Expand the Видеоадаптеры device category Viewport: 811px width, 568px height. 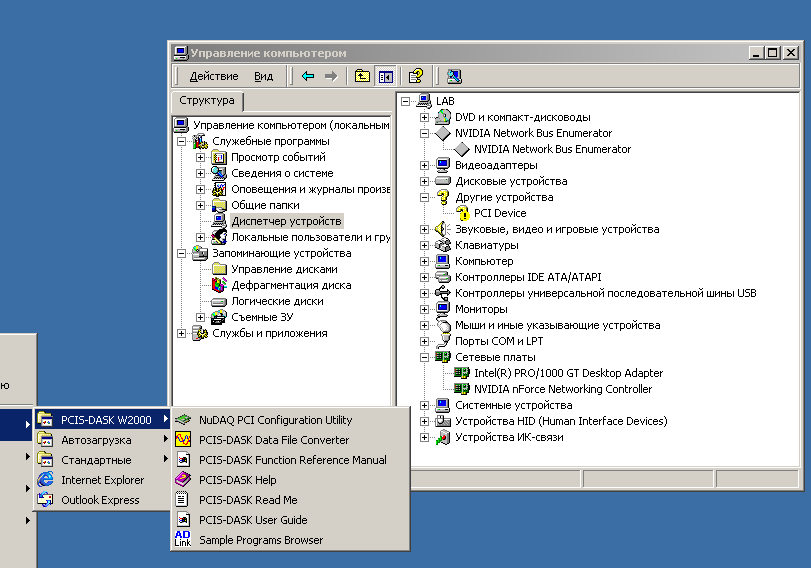click(x=425, y=165)
